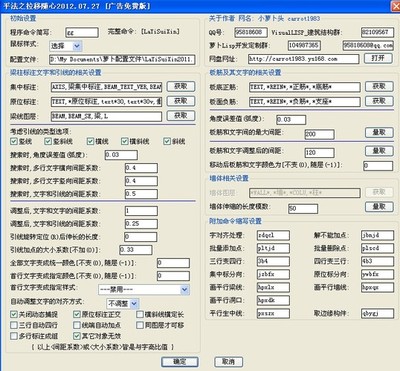
Task: Click the 配置文件 path field
Action: (122, 60)
